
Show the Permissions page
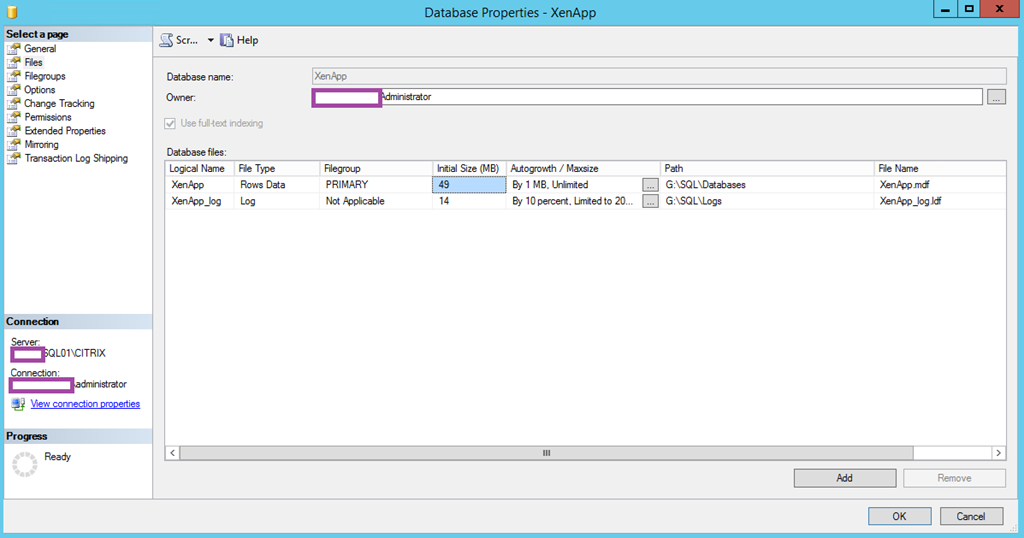pos(48,117)
